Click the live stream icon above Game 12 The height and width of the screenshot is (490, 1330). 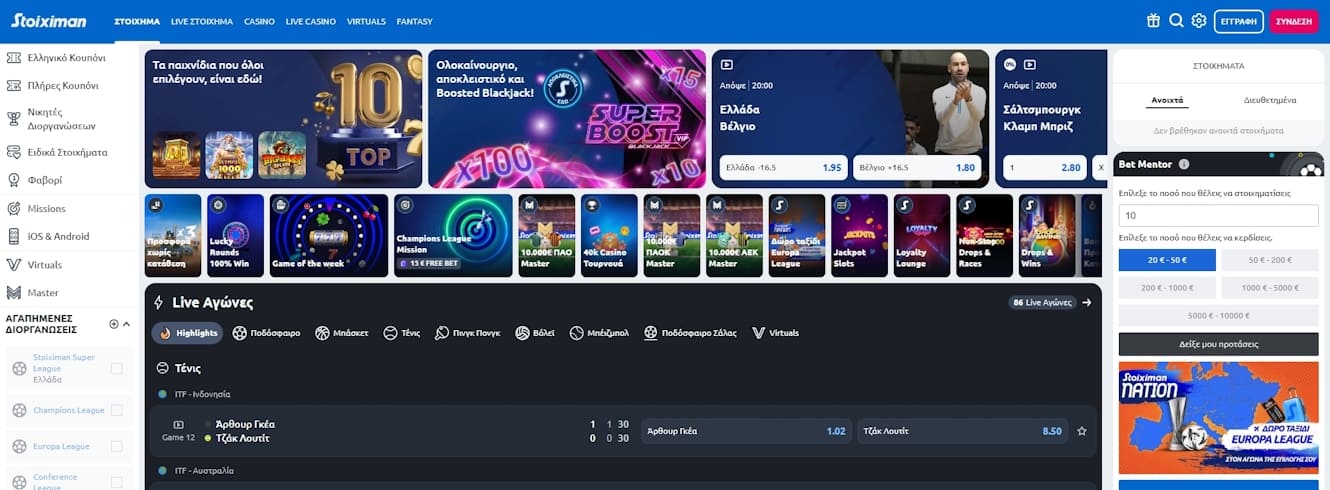point(179,424)
